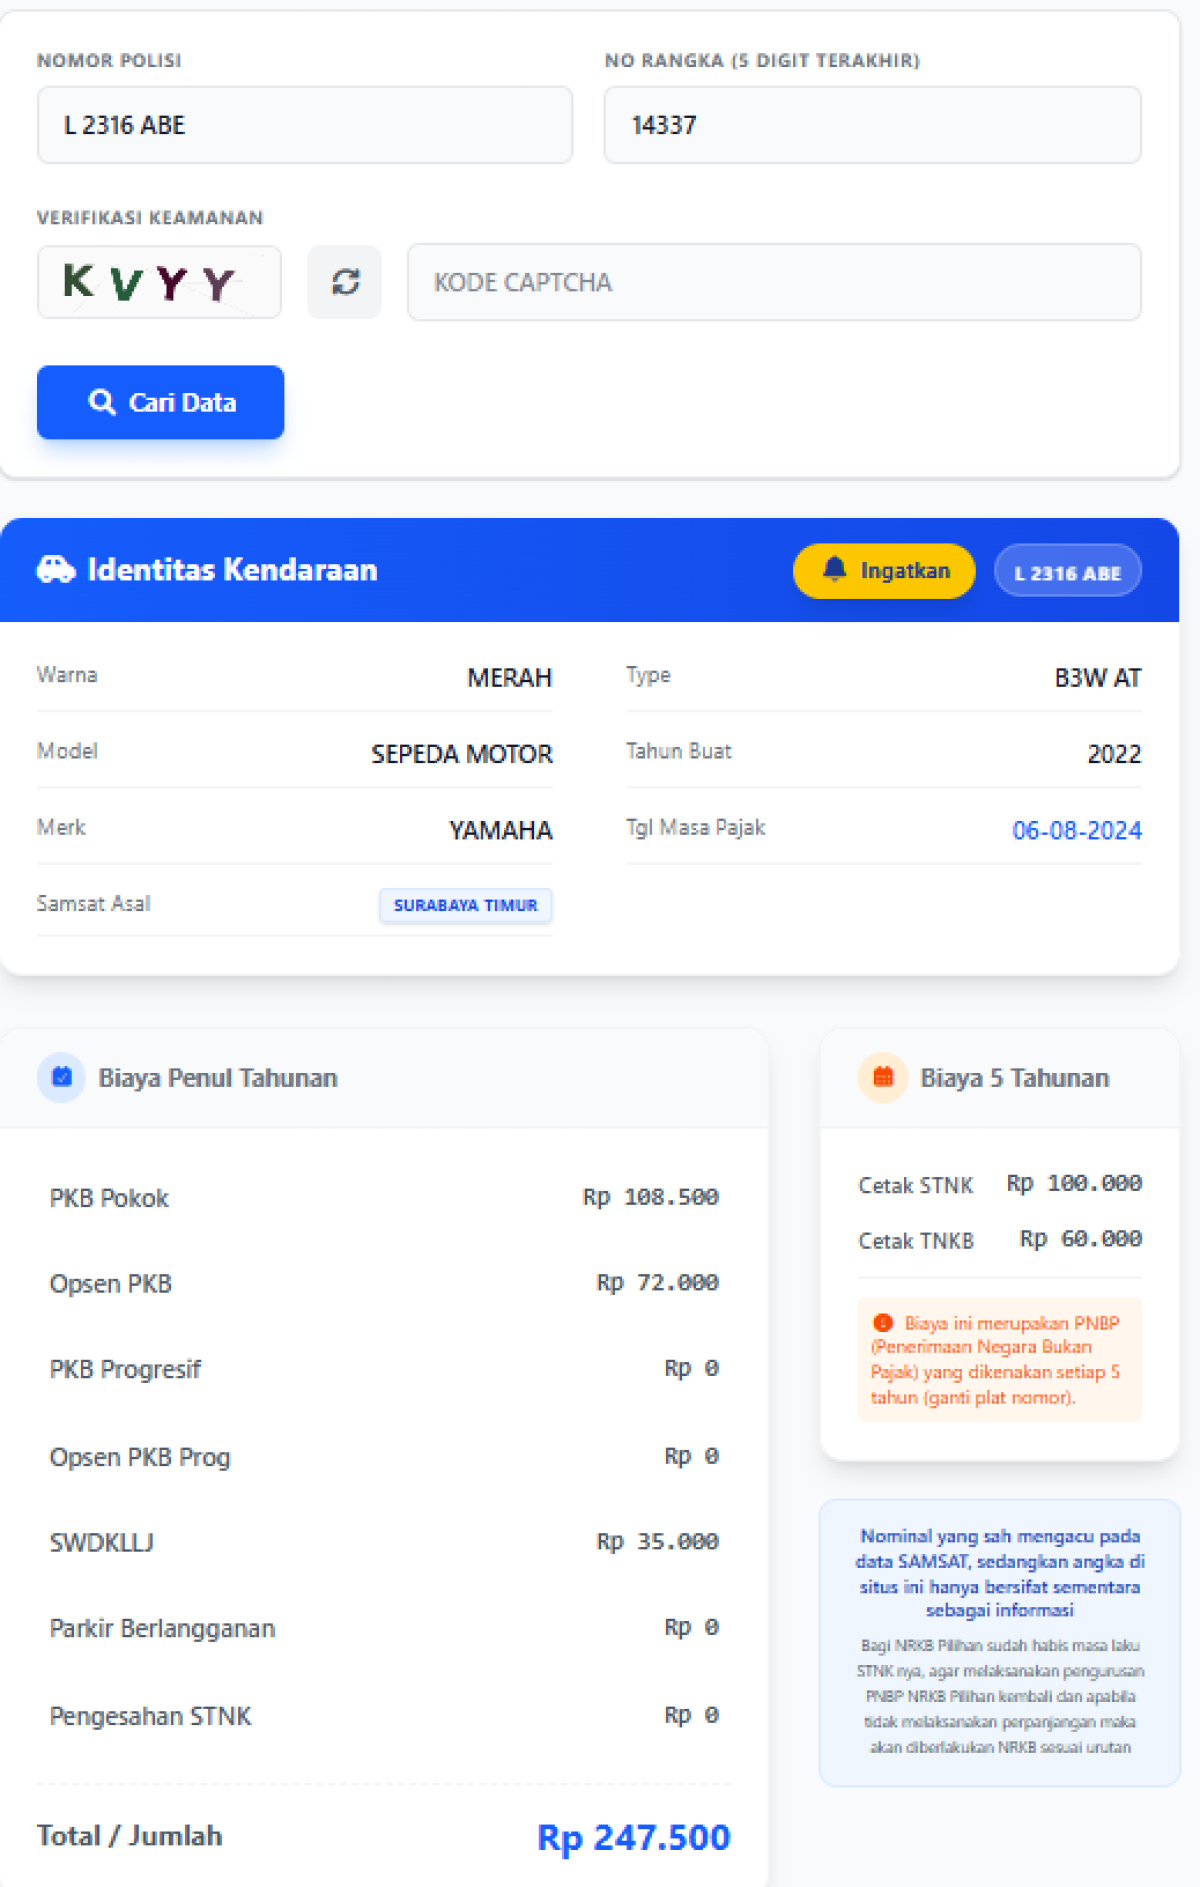Click the PKB Pokok row amount
Viewport: 1200px width, 1887px height.
pyautogui.click(x=651, y=1197)
